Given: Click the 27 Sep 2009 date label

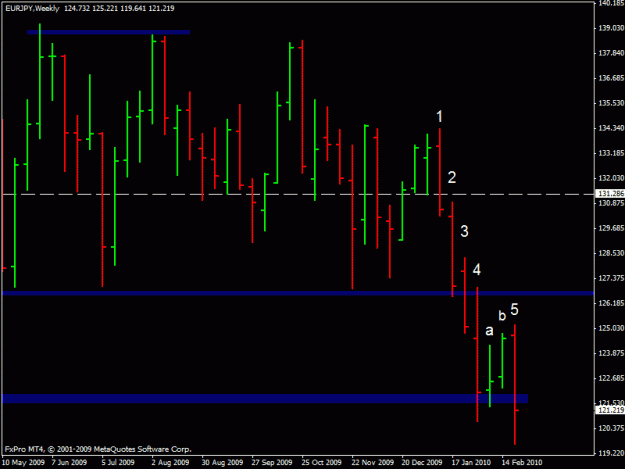Looking at the screenshot, I should pyautogui.click(x=272, y=463).
